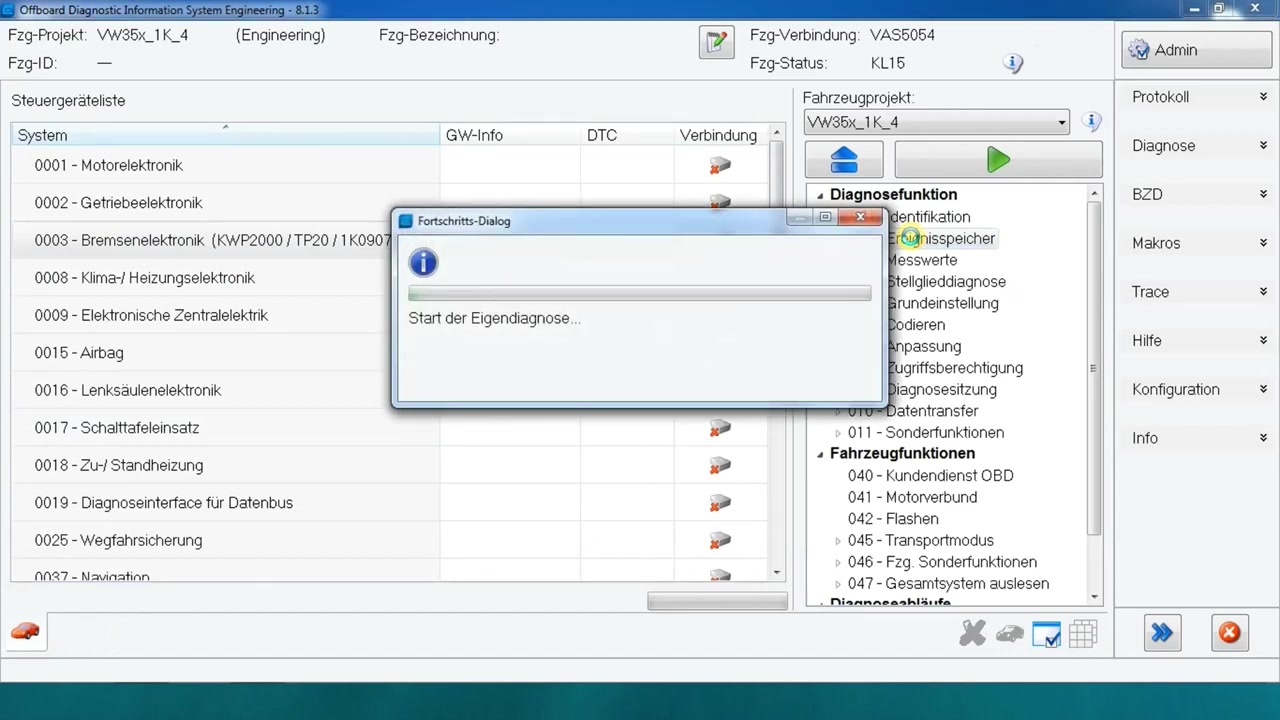Expand the Konfiguration sidebar section
Viewport: 1280px width, 720px height.
pyautogui.click(x=1198, y=390)
